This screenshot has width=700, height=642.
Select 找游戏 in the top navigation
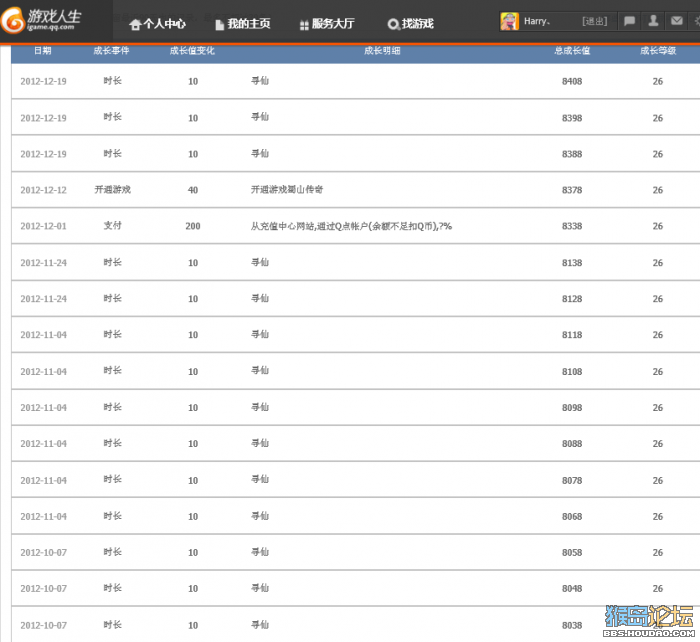[411, 24]
